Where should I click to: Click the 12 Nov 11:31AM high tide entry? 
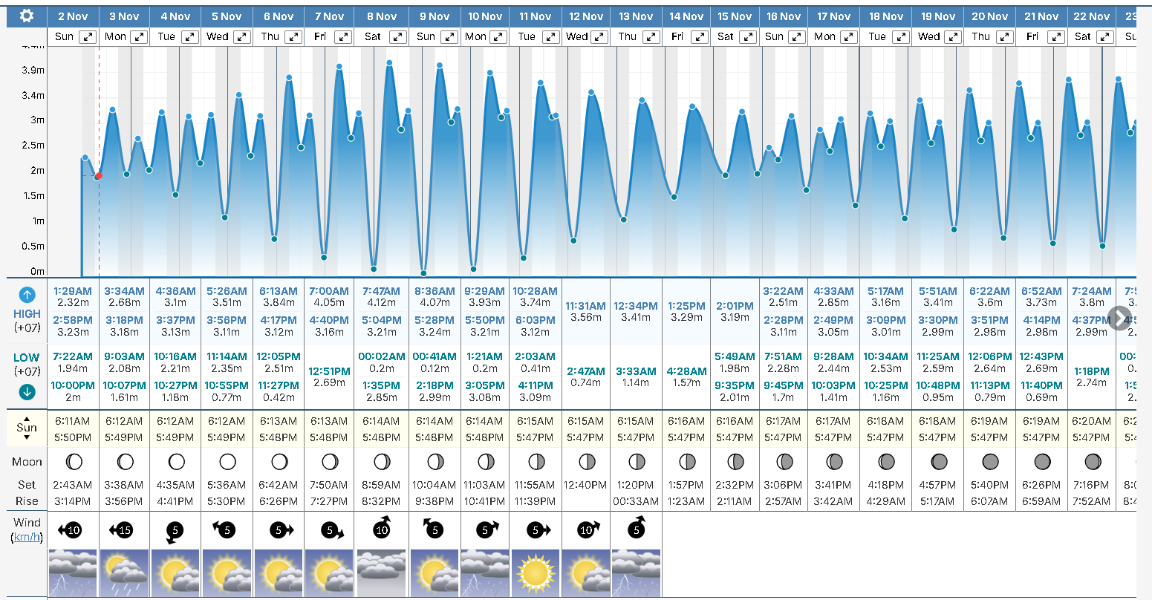click(x=586, y=305)
